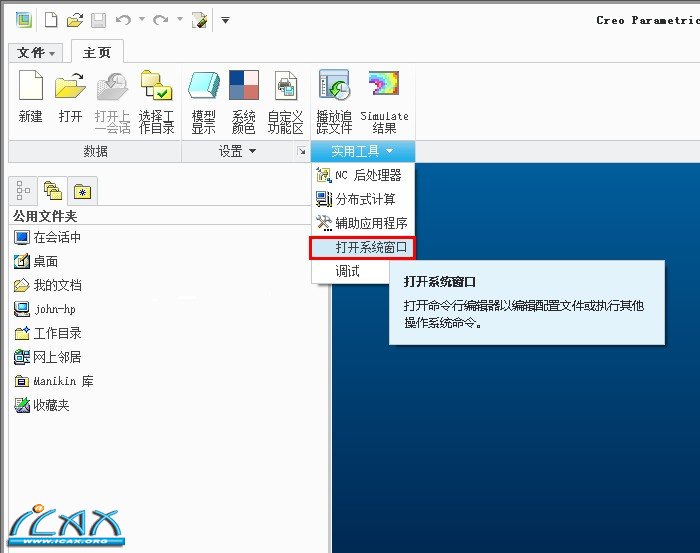
Task: Click the 数据 group label
Action: 95,151
